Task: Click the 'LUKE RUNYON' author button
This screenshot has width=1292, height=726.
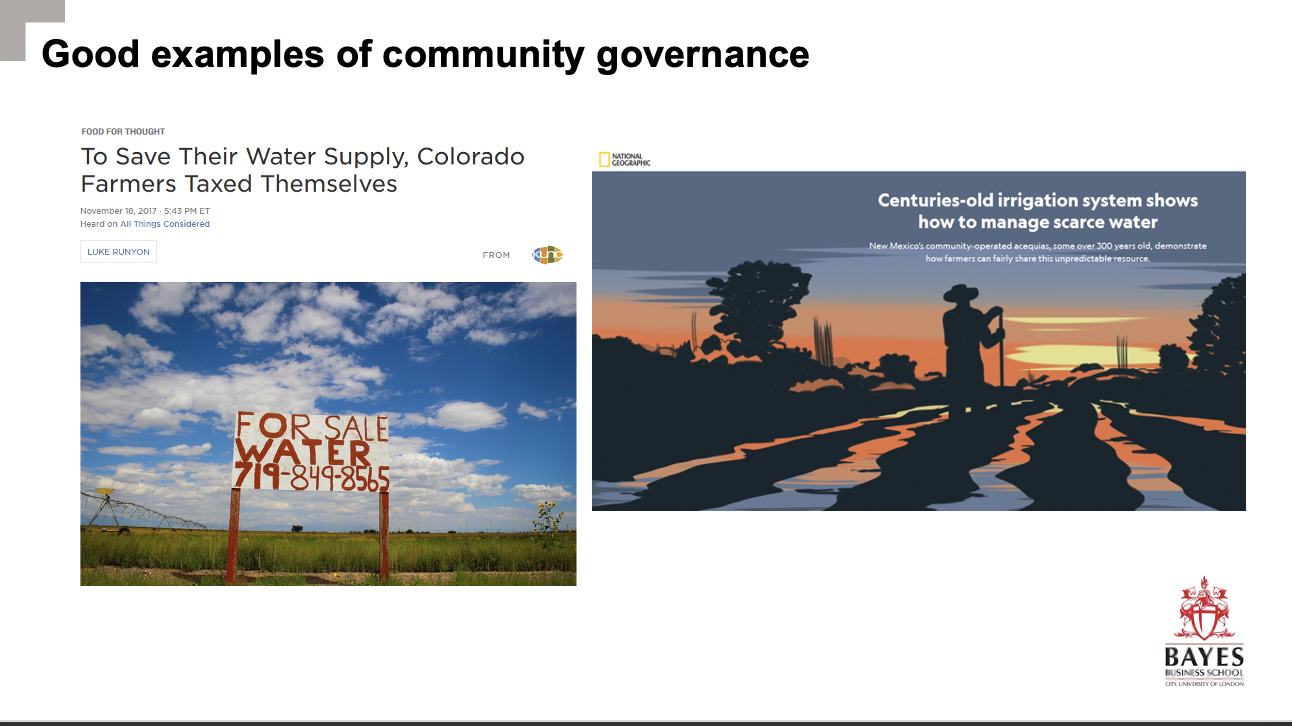Action: coord(118,252)
